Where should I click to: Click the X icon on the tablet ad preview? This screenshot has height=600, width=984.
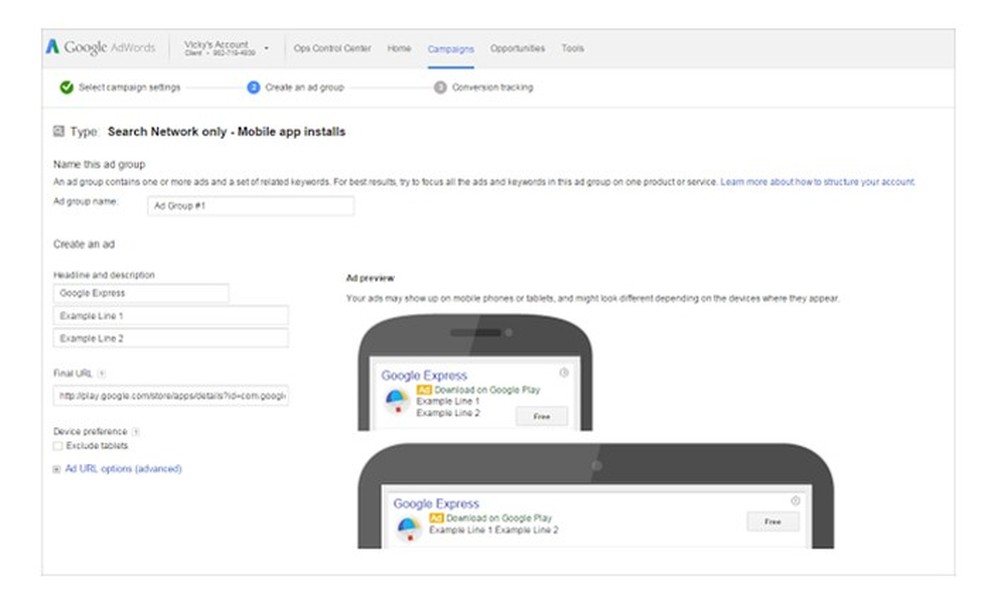[796, 501]
